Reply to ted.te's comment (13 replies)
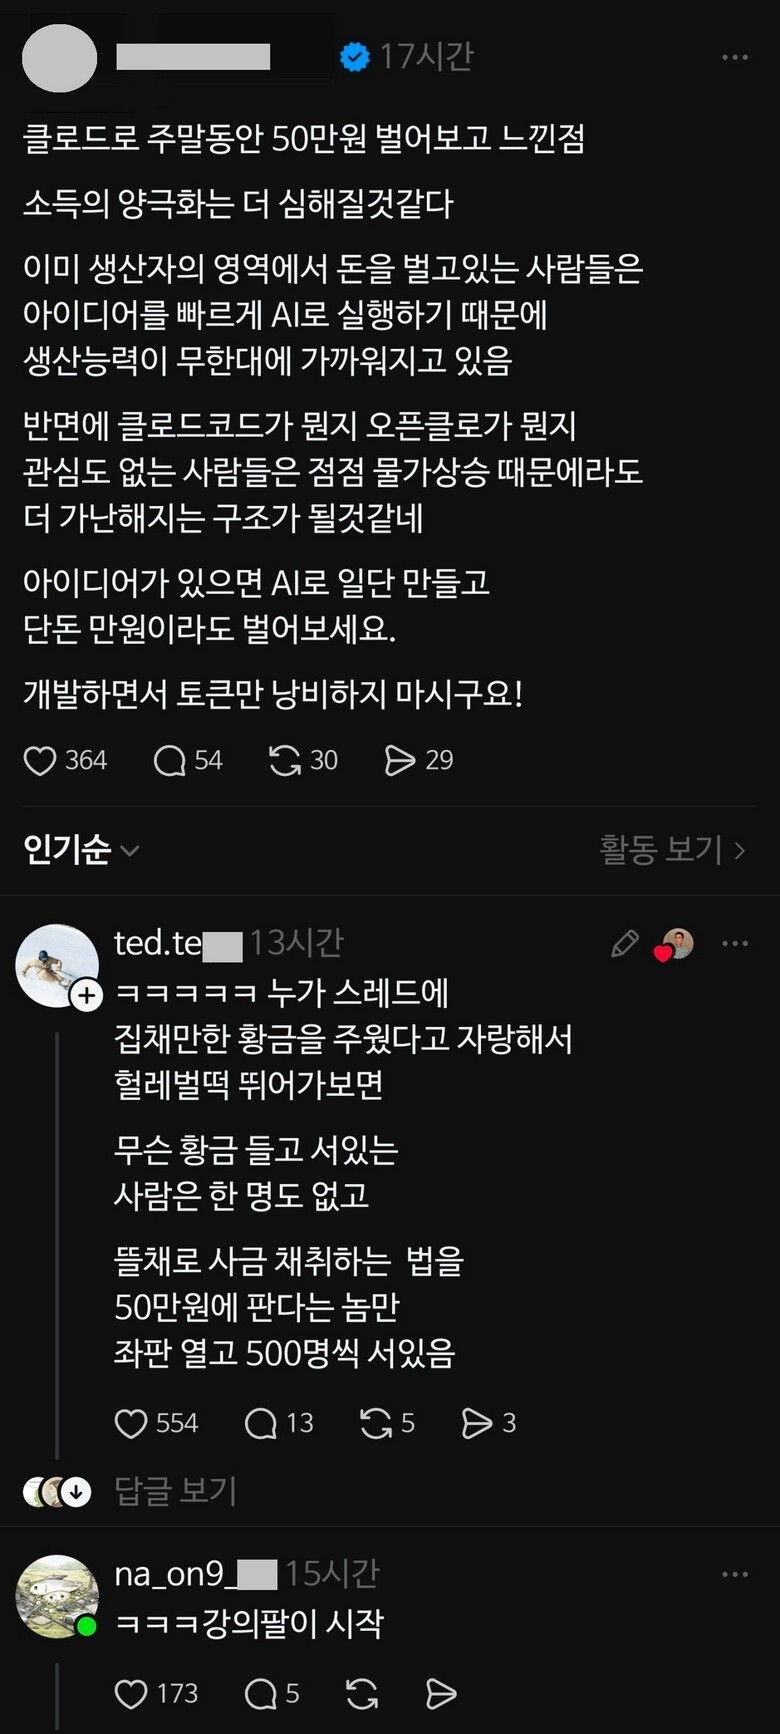The height and width of the screenshot is (1734, 780). (261, 1423)
